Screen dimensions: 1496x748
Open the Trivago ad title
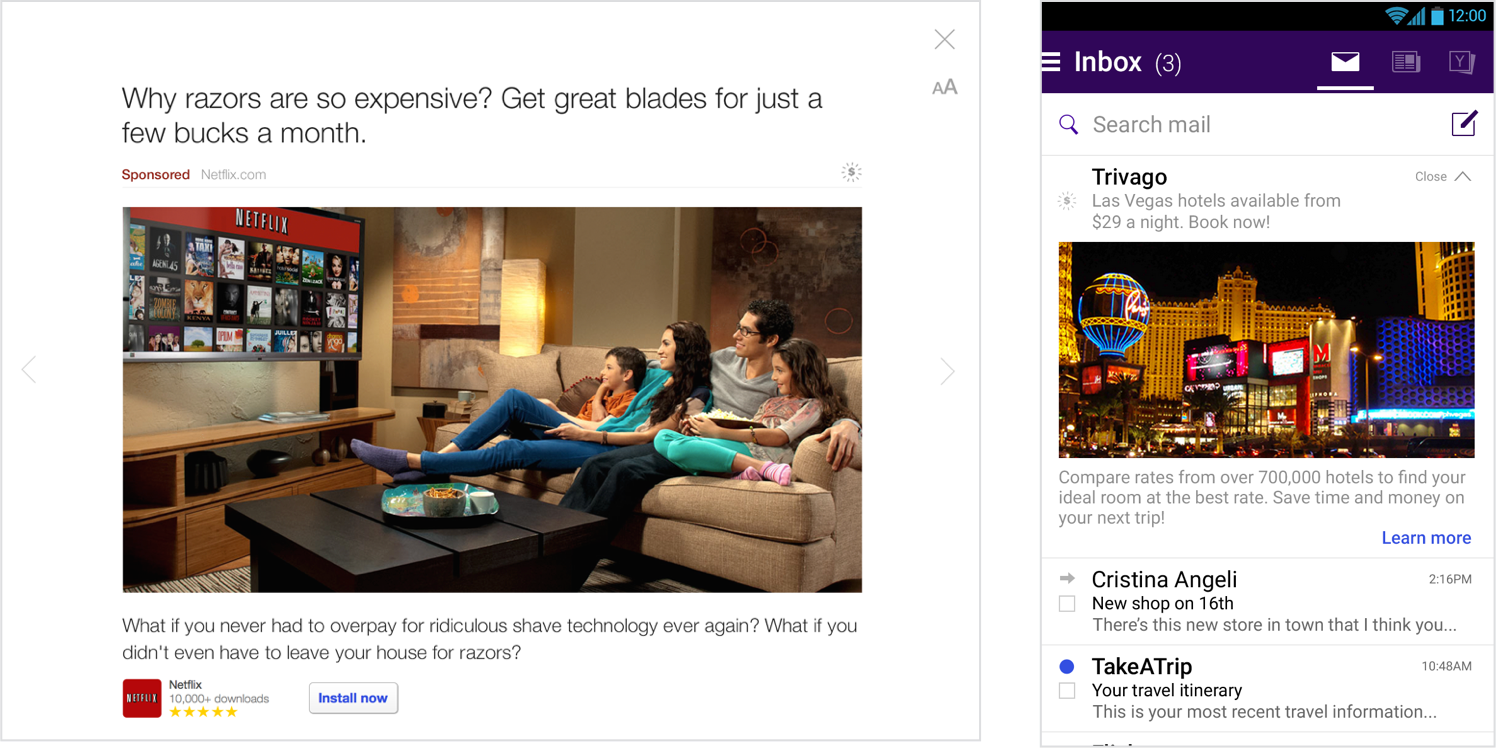(x=1129, y=177)
